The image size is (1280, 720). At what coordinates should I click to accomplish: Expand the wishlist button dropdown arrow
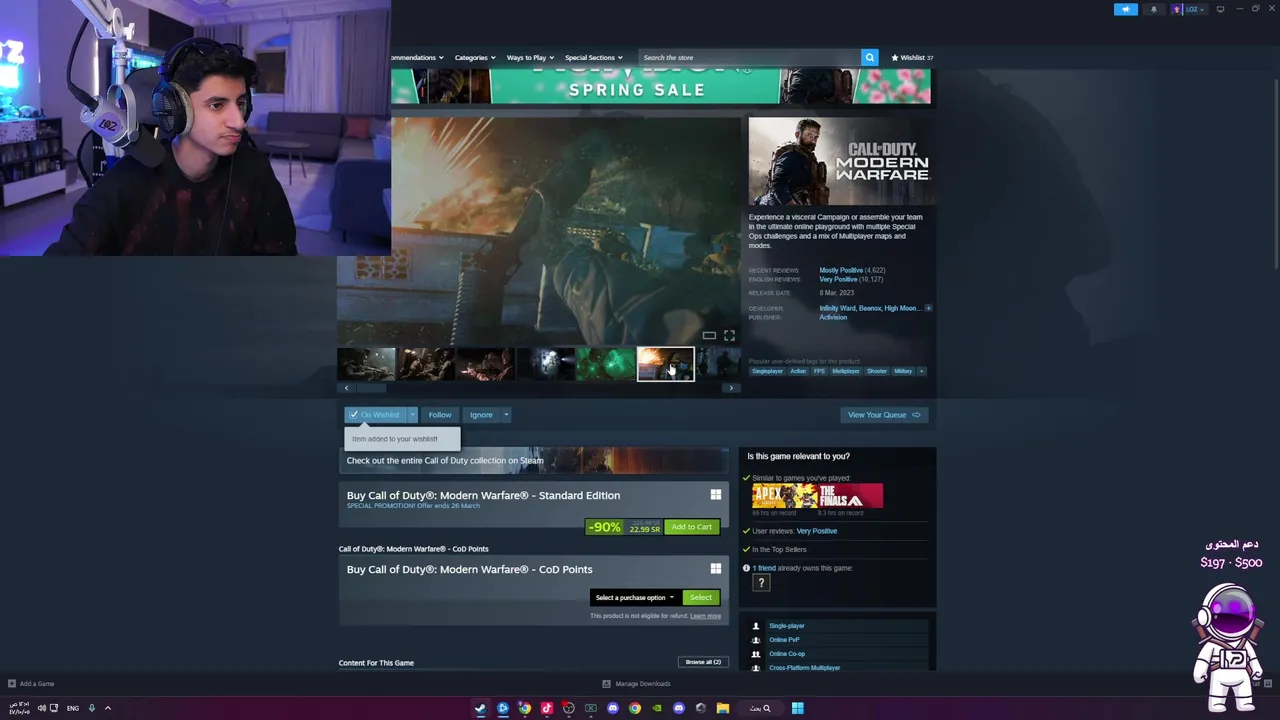[x=411, y=415]
